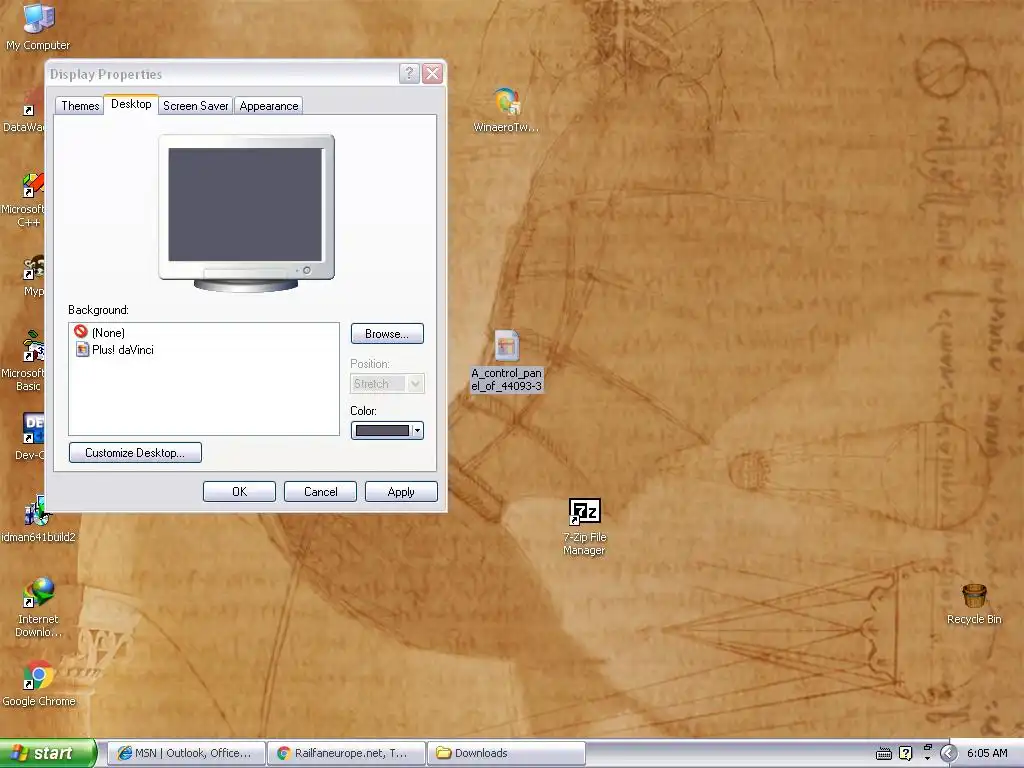
Task: Open the Position Stretch dropdown
Action: (x=387, y=383)
